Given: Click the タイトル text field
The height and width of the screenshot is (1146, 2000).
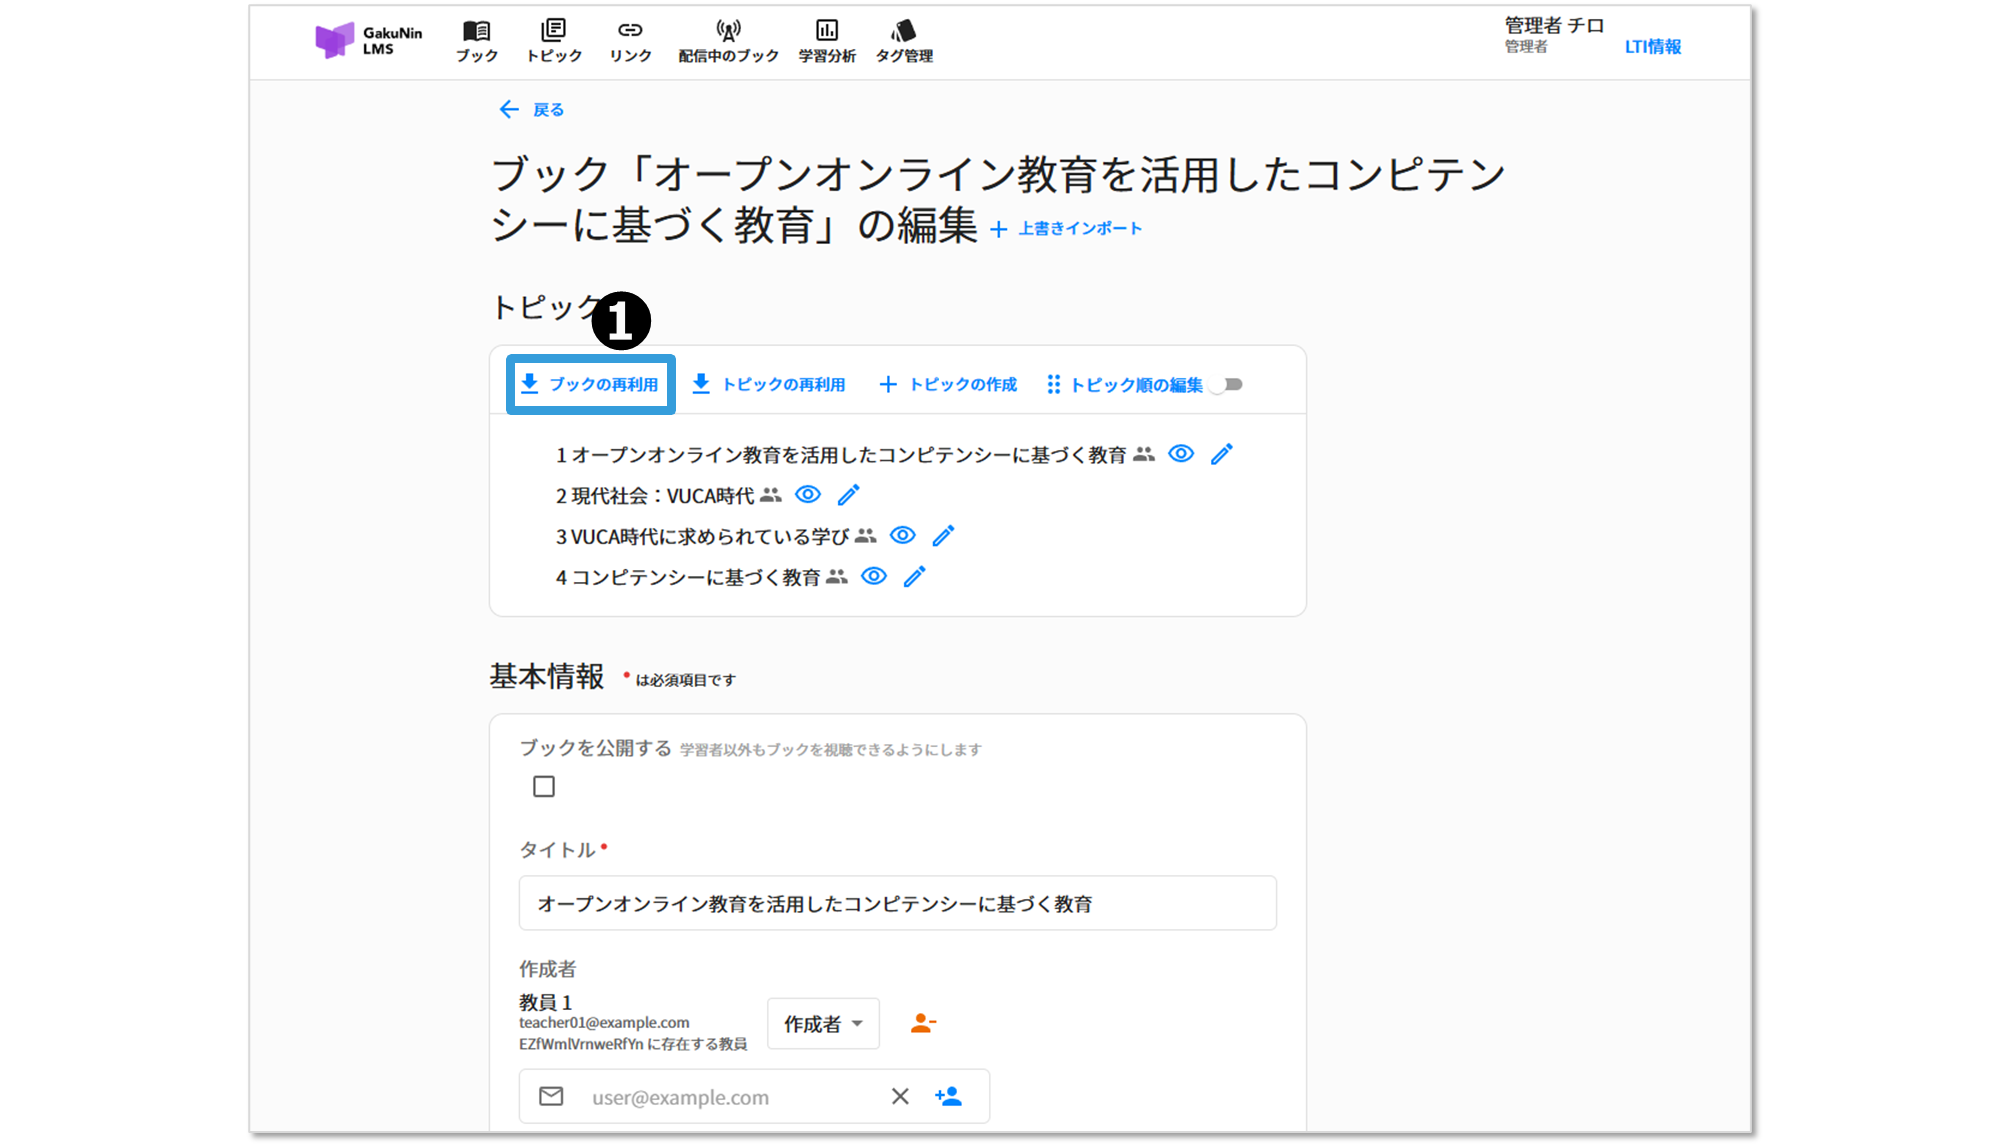Looking at the screenshot, I should [x=897, y=903].
